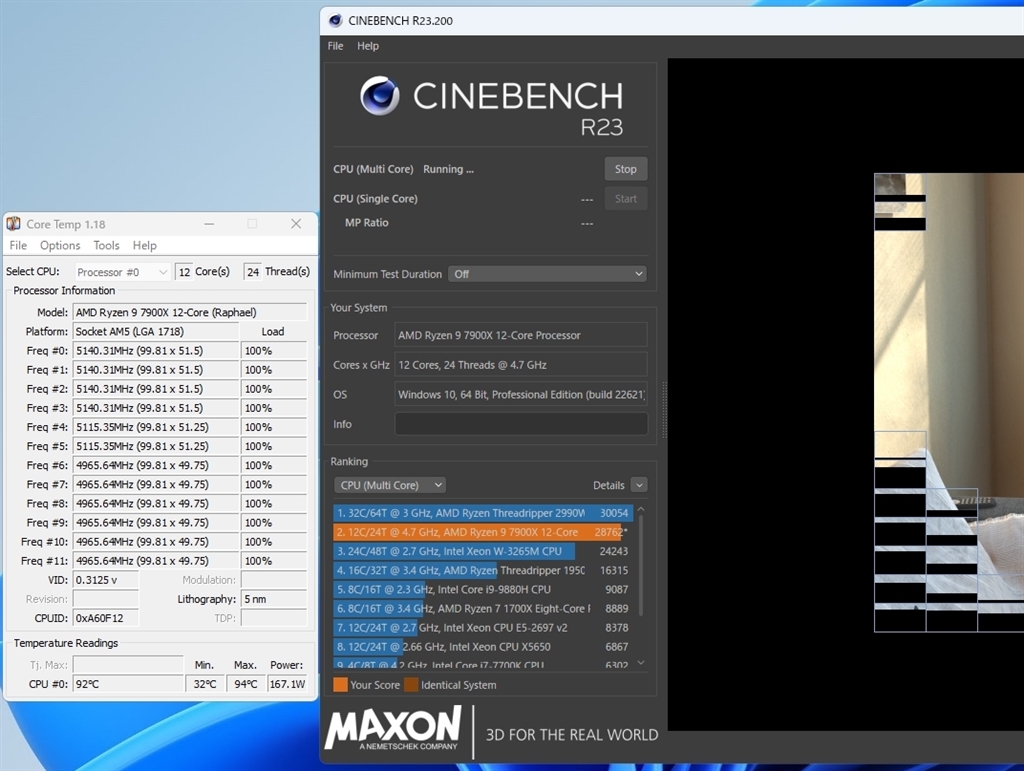Click inside the Info input field
Viewport: 1024px width, 771px height.
pyautogui.click(x=520, y=424)
